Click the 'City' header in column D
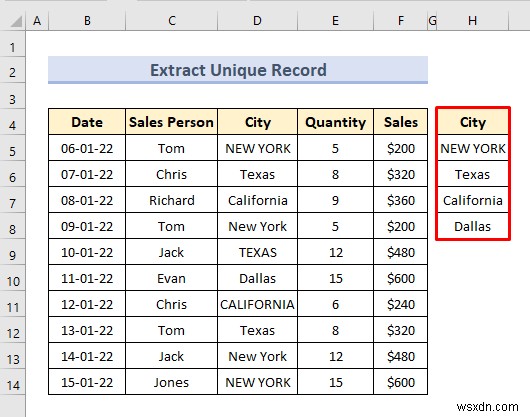 [258, 122]
